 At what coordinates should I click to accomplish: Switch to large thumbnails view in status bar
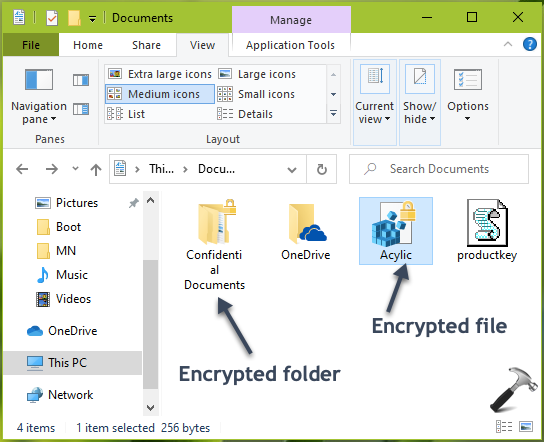(526, 426)
